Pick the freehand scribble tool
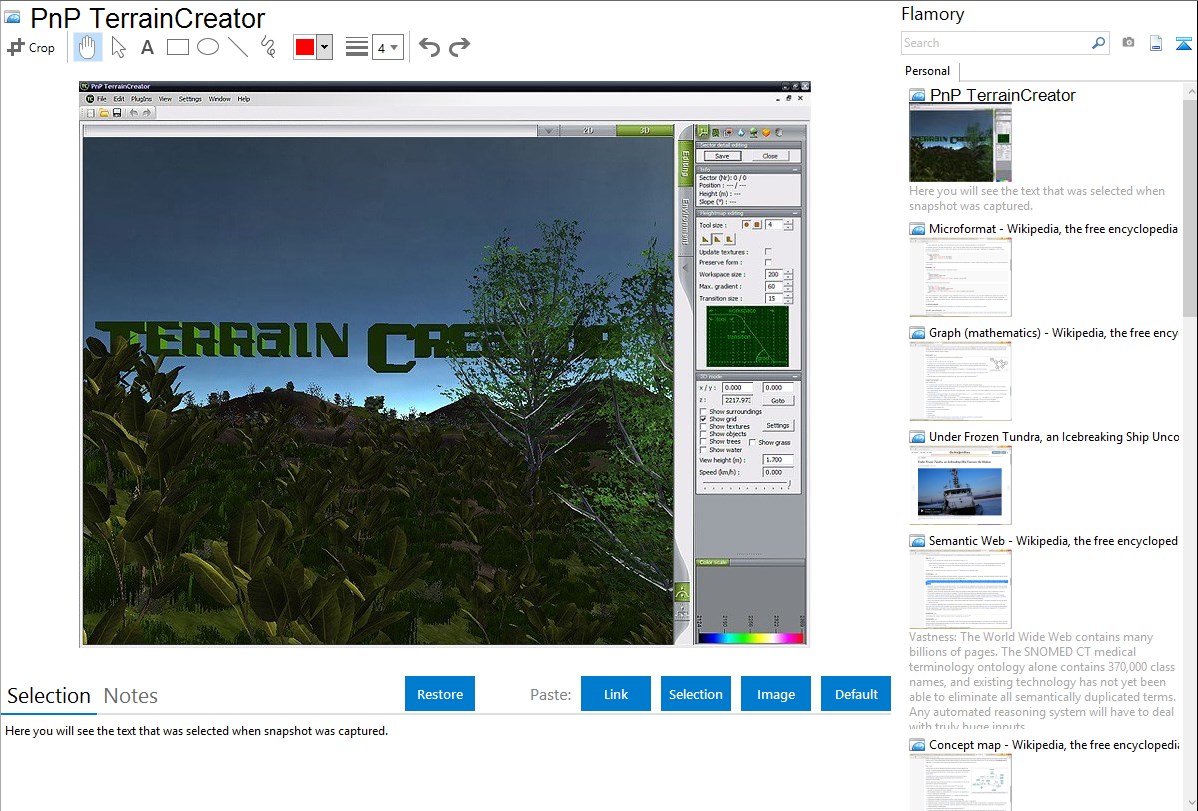 [268, 47]
